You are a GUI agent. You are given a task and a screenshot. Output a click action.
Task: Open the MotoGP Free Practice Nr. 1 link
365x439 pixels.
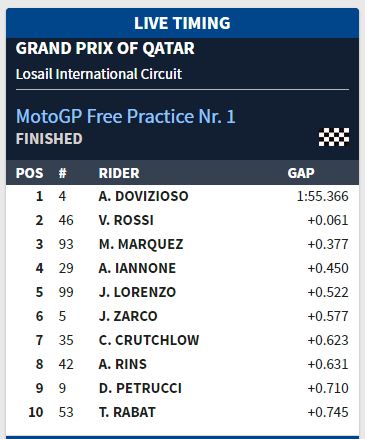click(x=126, y=116)
